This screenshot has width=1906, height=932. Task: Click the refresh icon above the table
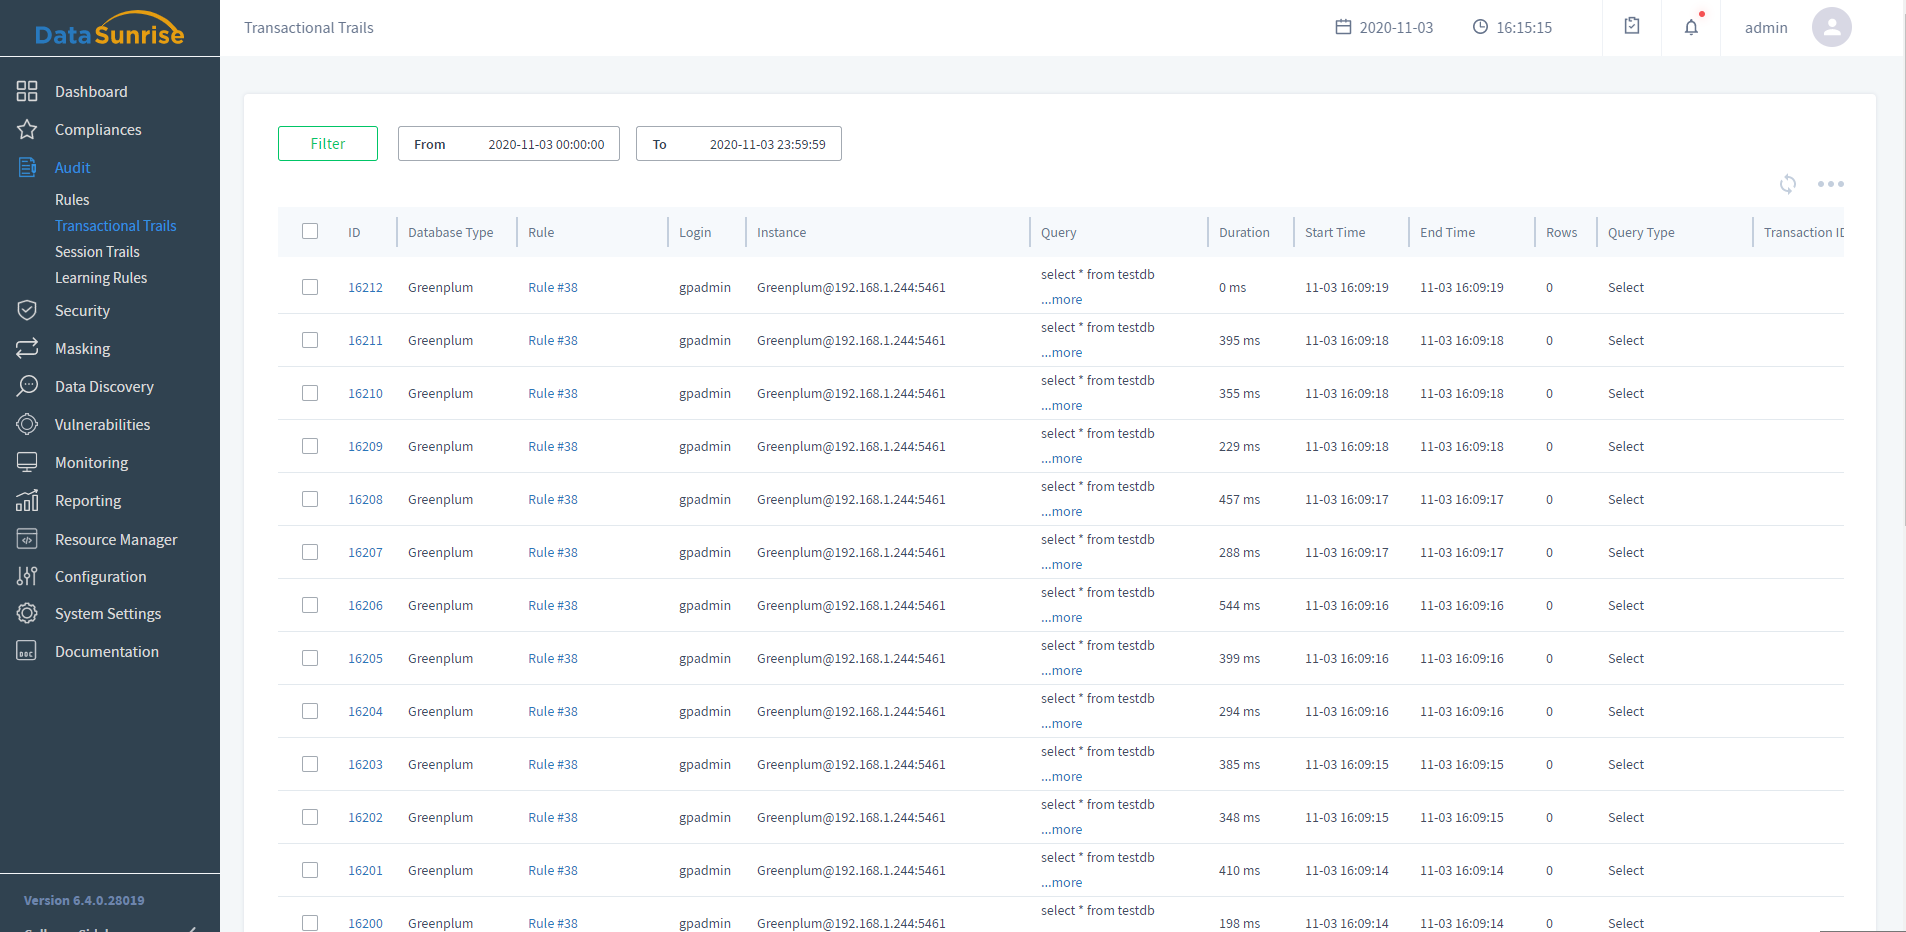tap(1788, 184)
